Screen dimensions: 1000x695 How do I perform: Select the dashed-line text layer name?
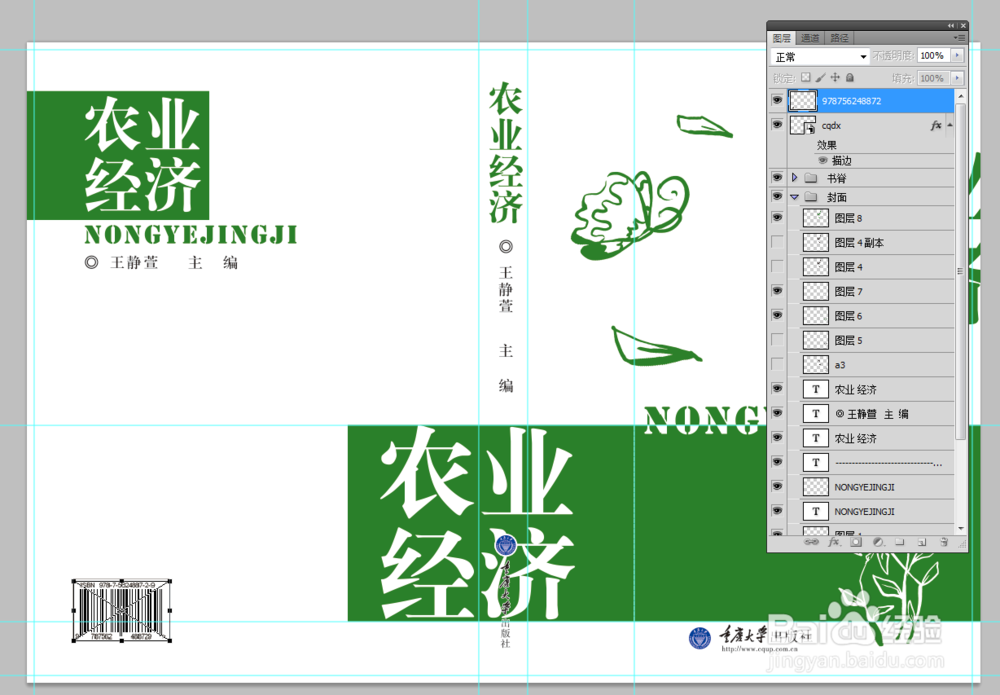pos(888,464)
